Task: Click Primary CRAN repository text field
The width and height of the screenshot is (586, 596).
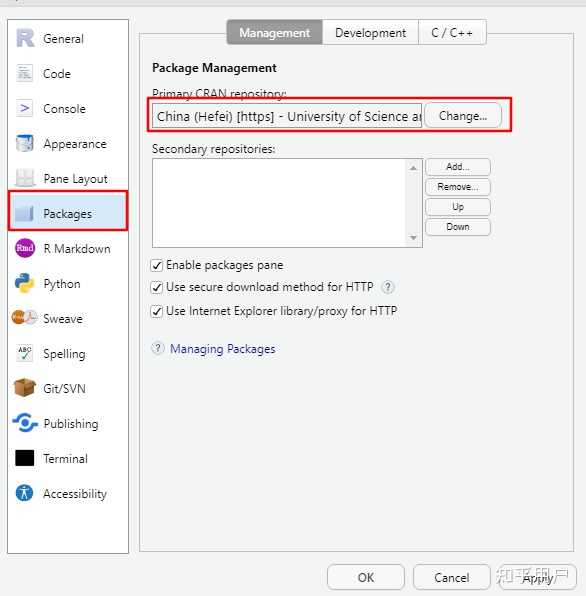Action: (x=287, y=116)
